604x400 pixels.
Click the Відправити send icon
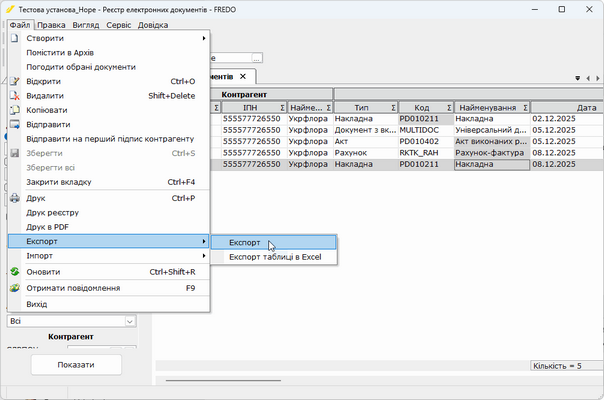[15, 124]
